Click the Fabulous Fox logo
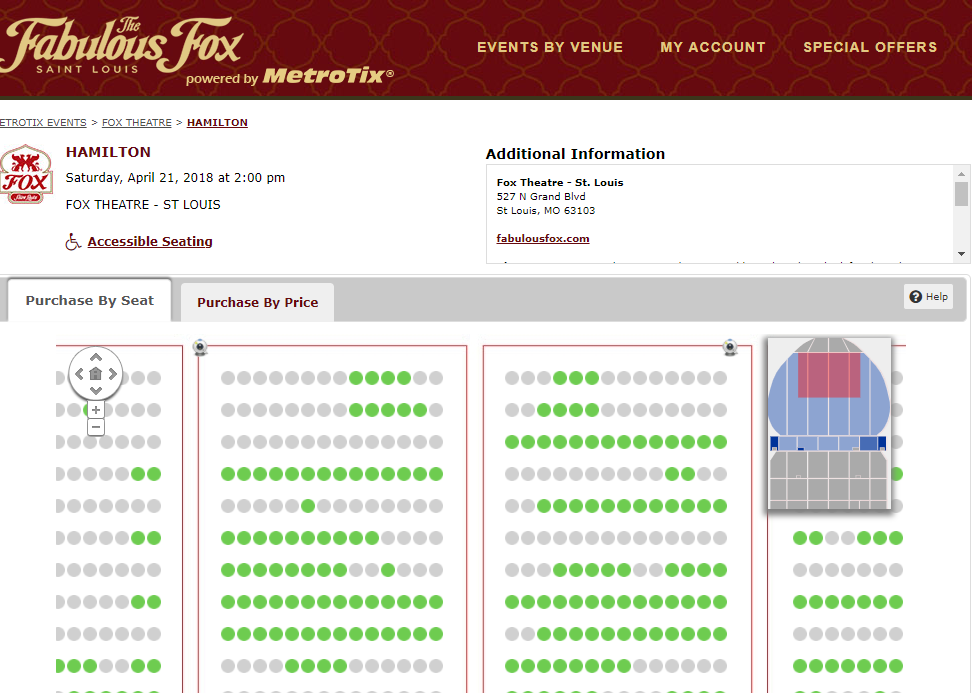Viewport: 972px width, 693px height. tap(122, 47)
